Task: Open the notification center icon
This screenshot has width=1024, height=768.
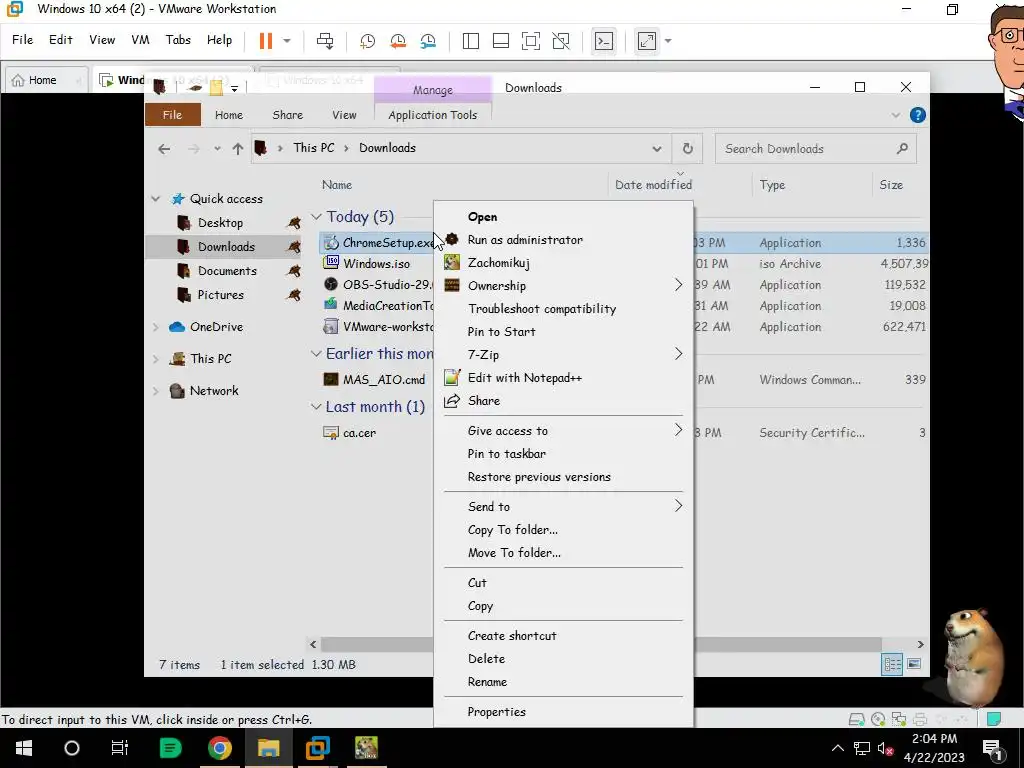Action: [992, 748]
